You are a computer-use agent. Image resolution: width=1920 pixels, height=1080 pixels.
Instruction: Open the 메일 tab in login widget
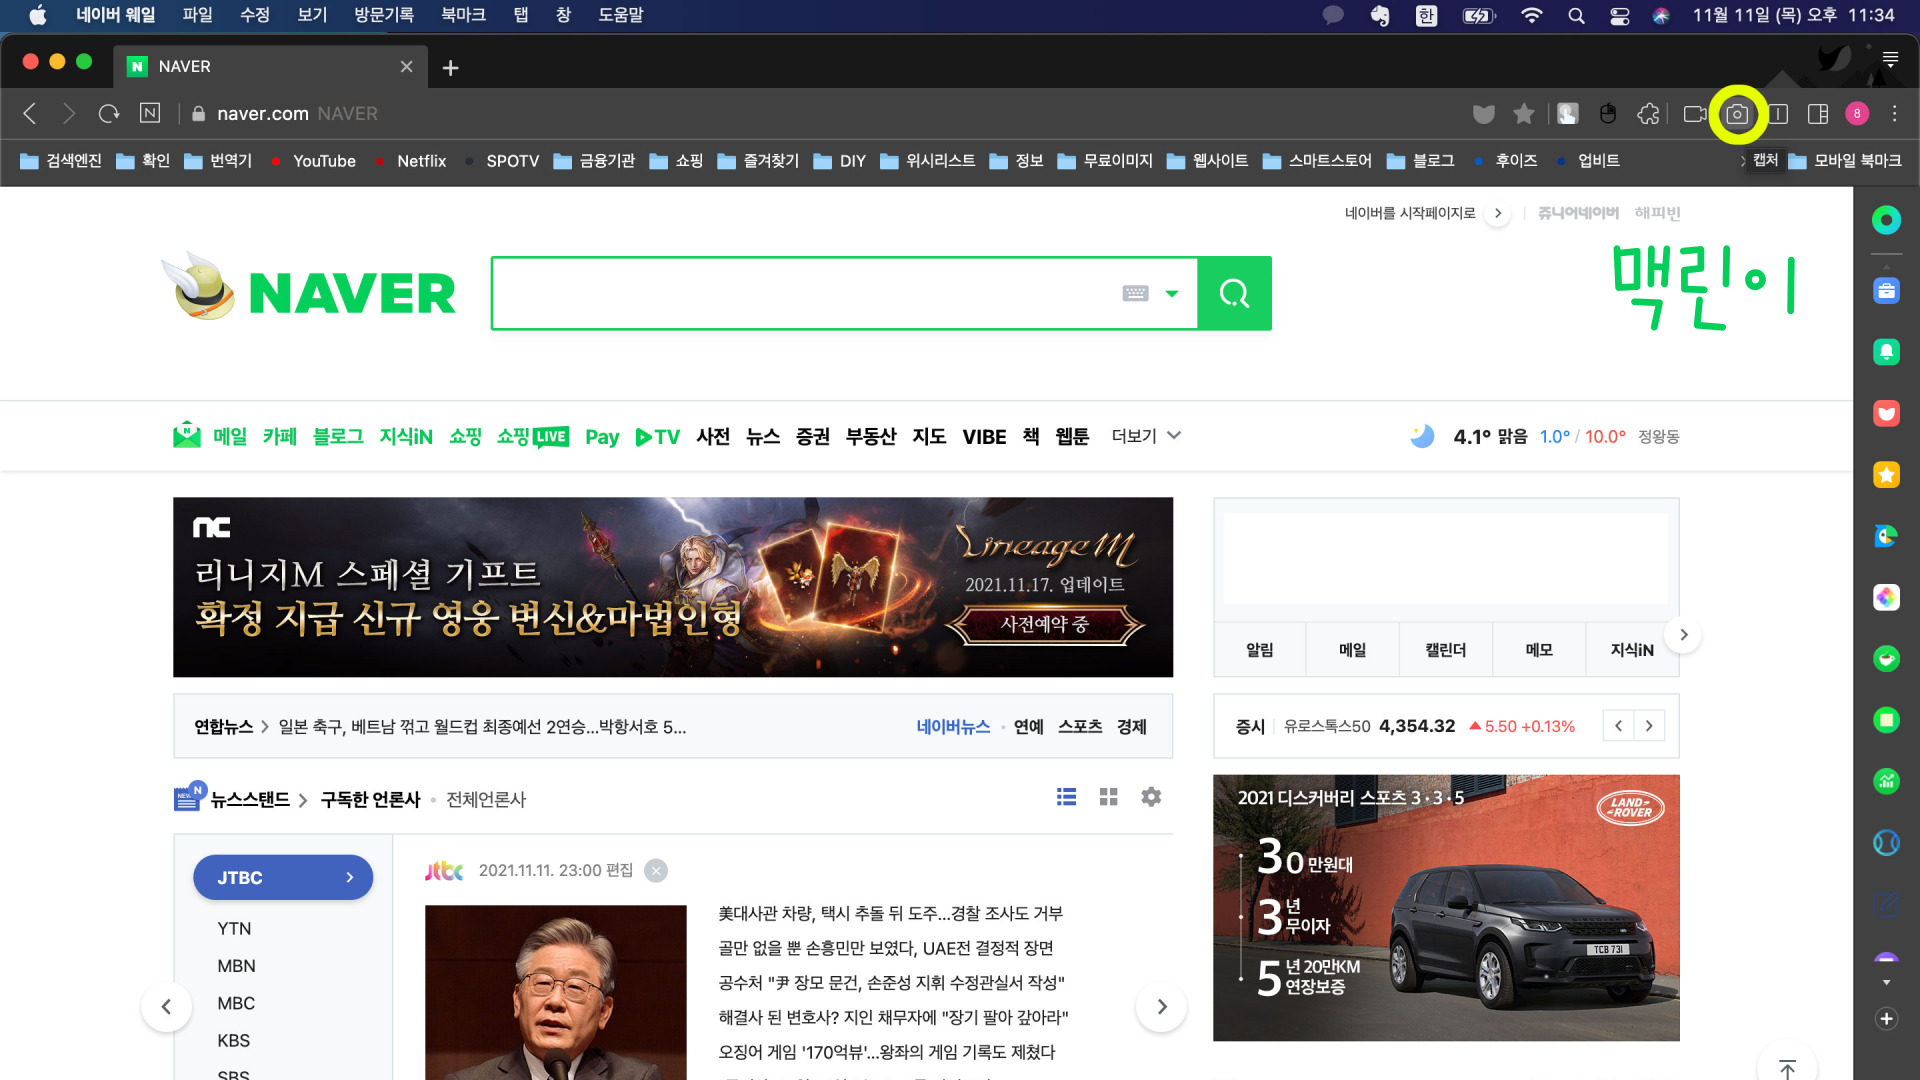pyautogui.click(x=1352, y=650)
